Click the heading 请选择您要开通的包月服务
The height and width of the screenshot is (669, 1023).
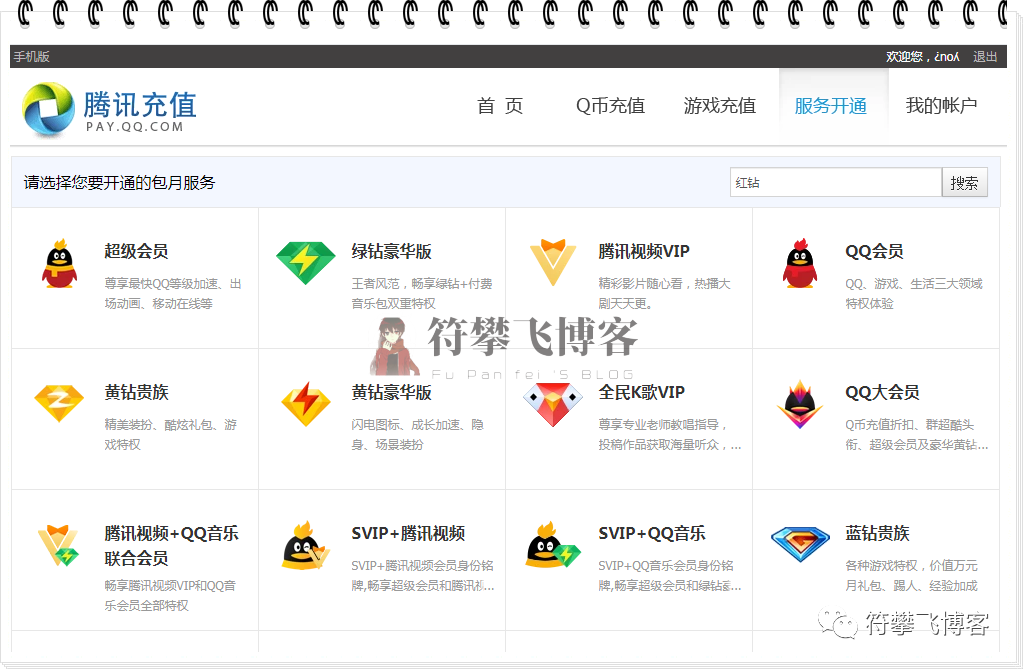pyautogui.click(x=119, y=183)
